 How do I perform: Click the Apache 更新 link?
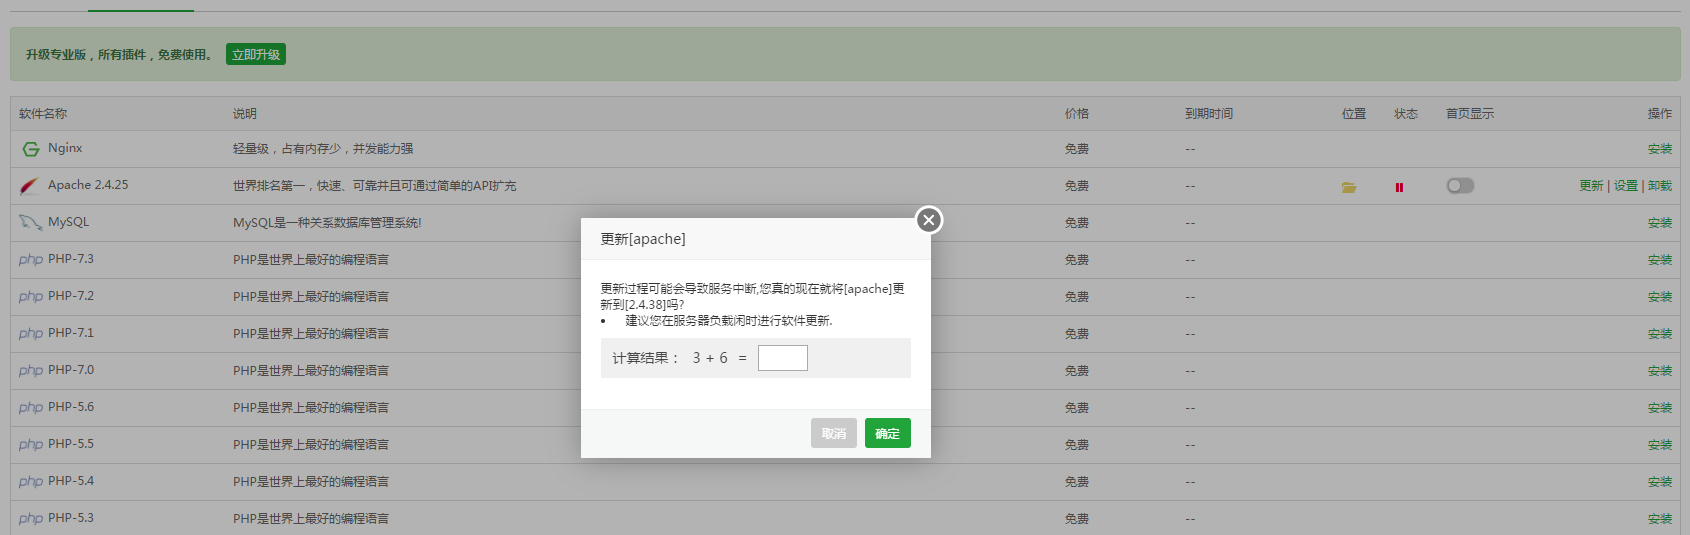[1591, 186]
